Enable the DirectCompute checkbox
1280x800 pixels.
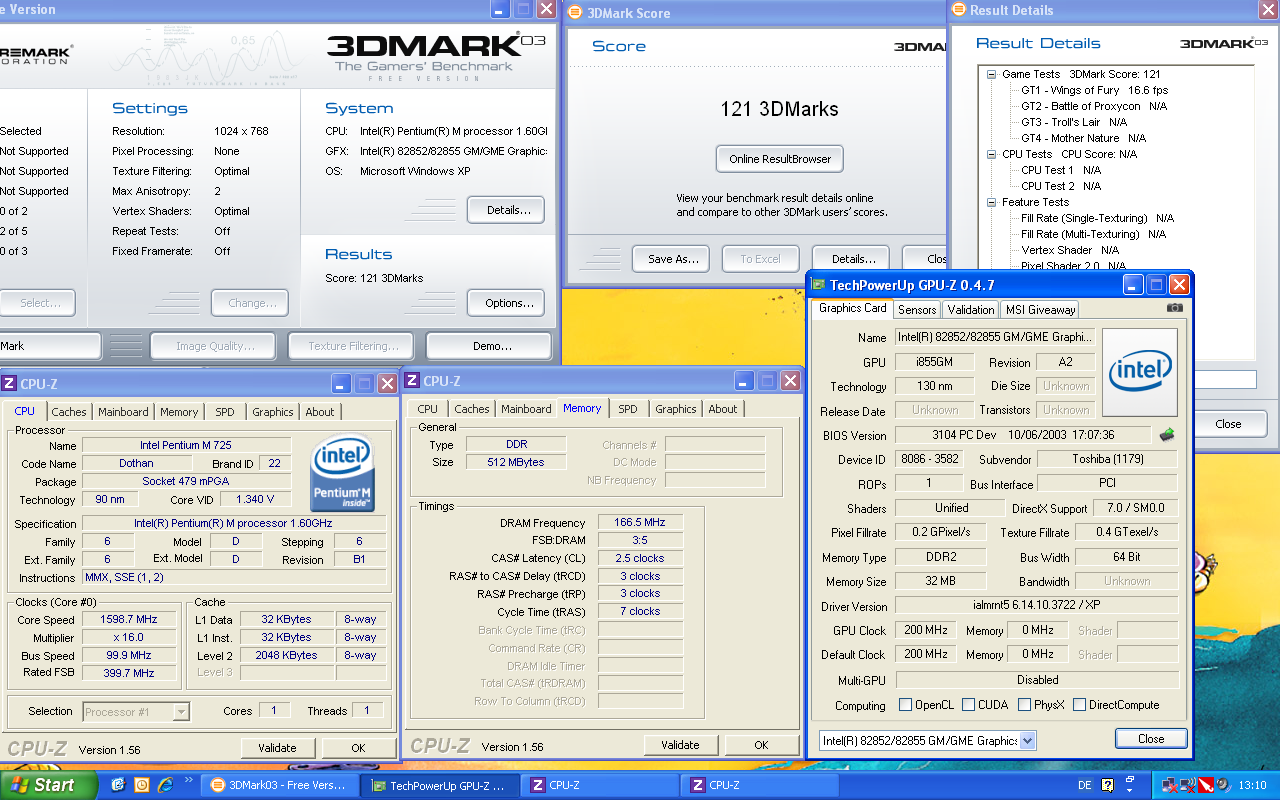[1079, 705]
